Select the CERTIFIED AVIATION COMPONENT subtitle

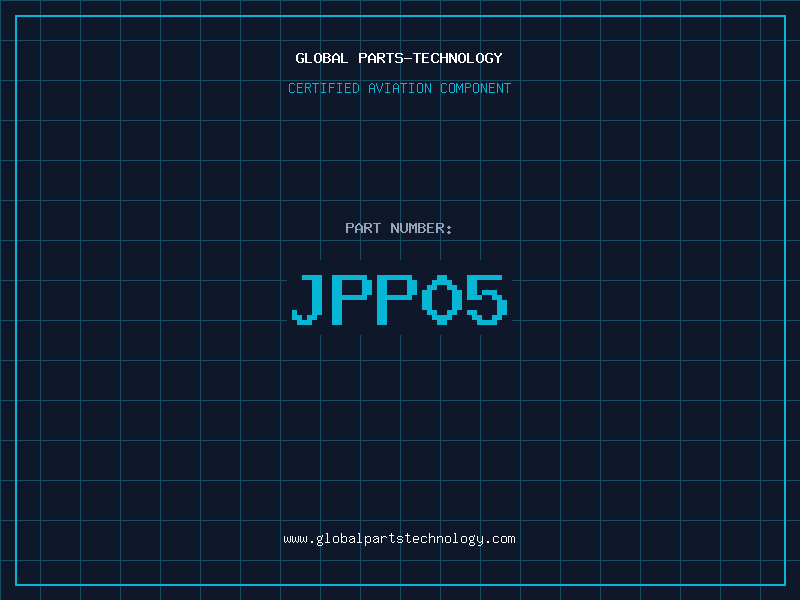399,88
